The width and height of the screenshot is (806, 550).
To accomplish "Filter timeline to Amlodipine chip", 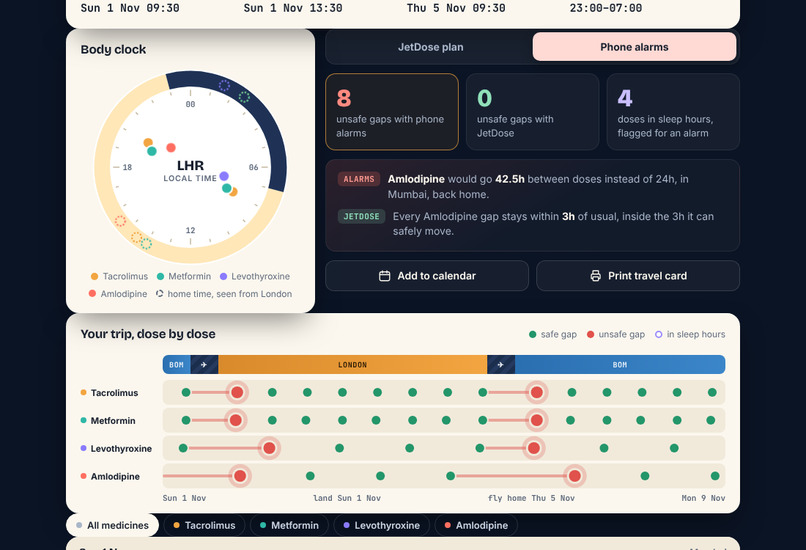I will pyautogui.click(x=476, y=525).
